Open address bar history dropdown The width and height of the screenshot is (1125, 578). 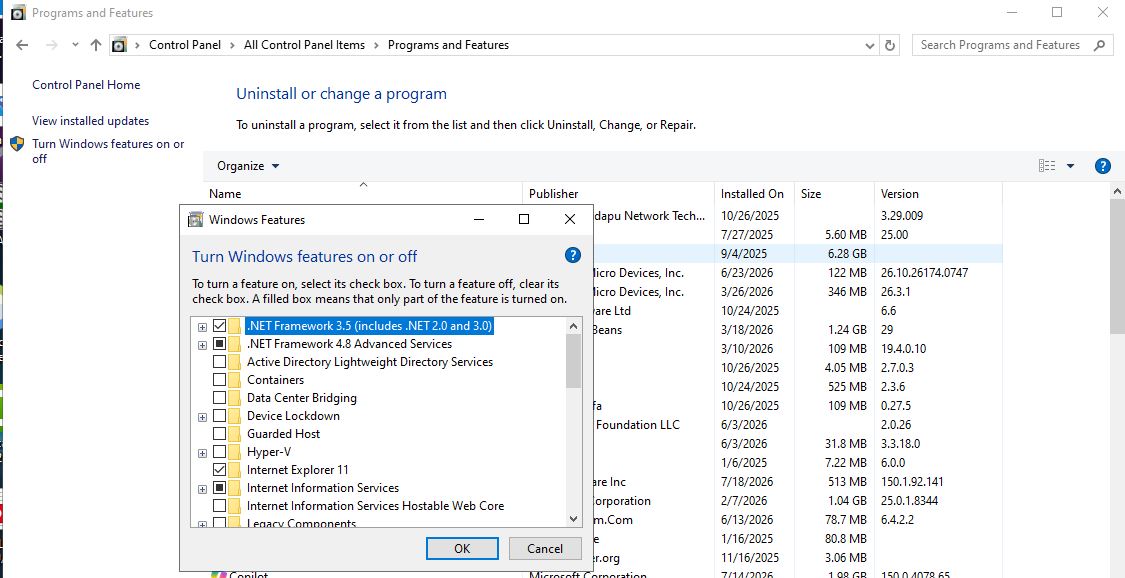pyautogui.click(x=870, y=45)
